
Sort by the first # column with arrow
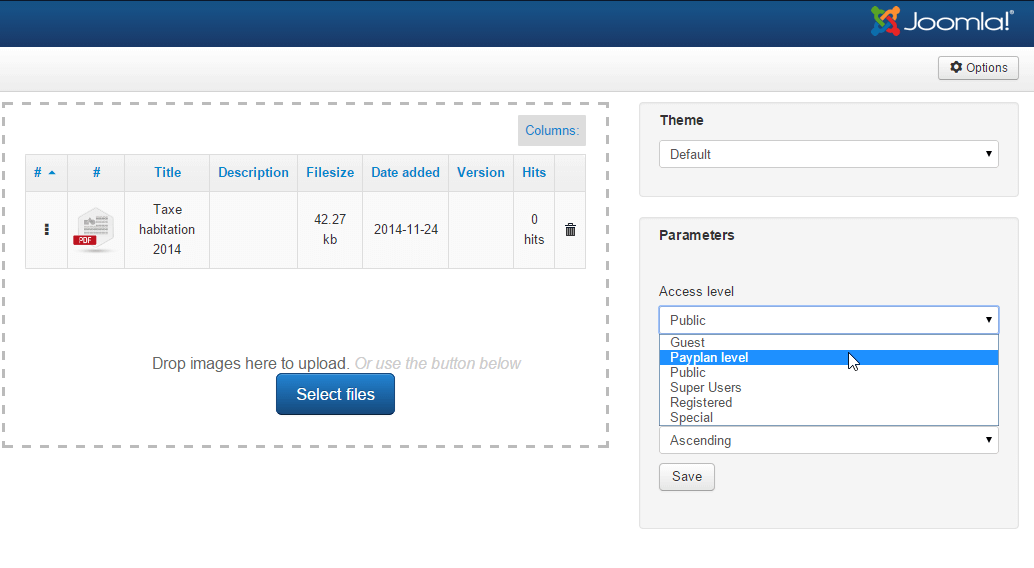(45, 173)
